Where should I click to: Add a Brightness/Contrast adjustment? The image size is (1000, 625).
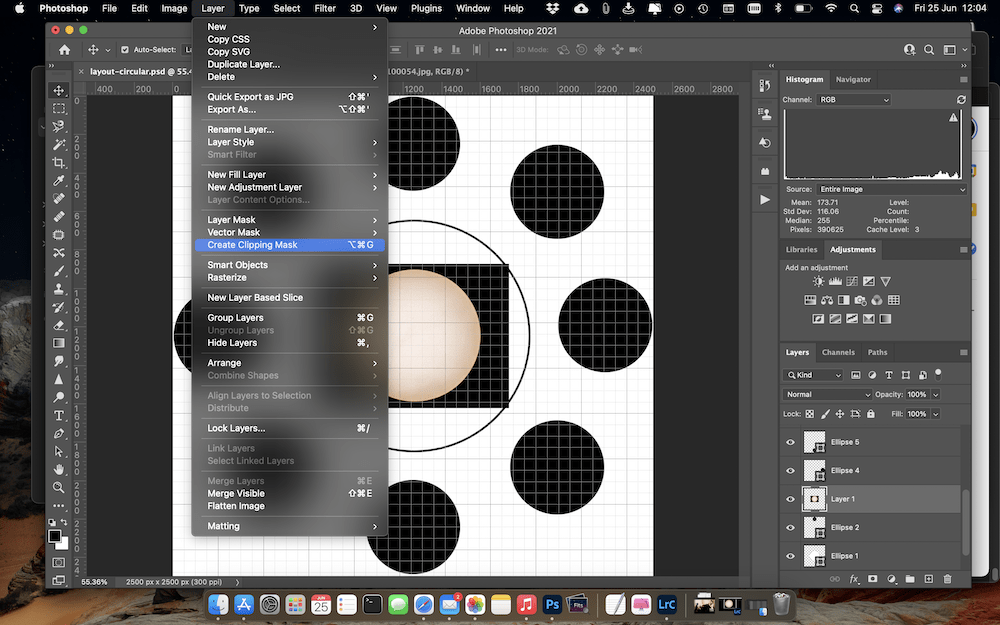pyautogui.click(x=818, y=281)
